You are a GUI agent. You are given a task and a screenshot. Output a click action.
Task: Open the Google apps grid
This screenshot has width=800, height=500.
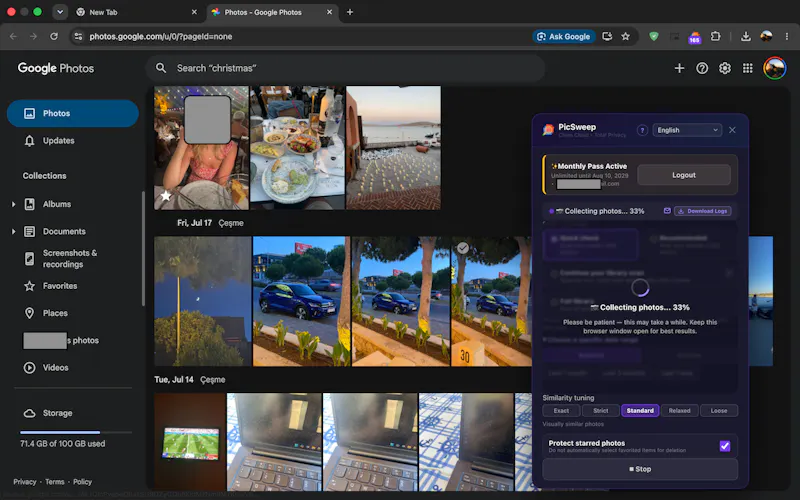click(x=747, y=68)
